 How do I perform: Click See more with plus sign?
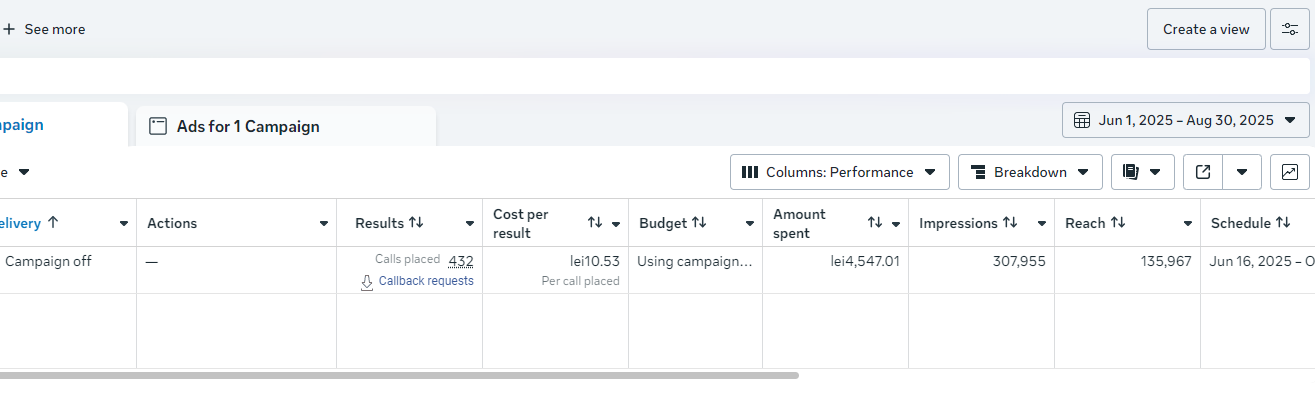pyautogui.click(x=44, y=29)
